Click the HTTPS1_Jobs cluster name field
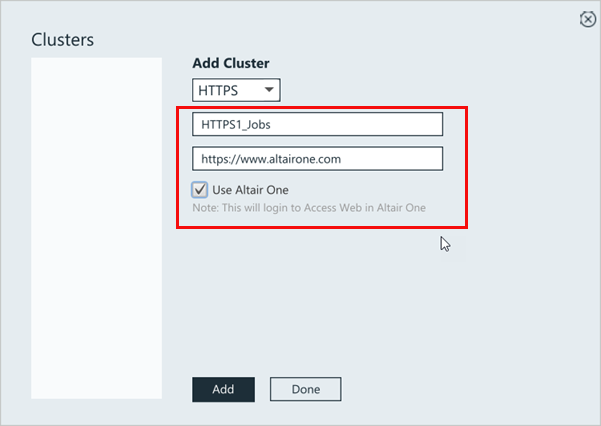601x426 pixels. (317, 124)
